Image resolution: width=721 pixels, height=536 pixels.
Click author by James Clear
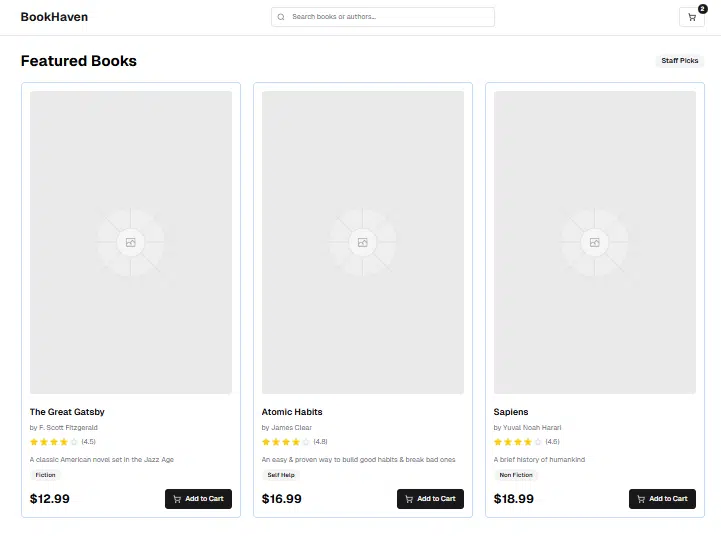pyautogui.click(x=286, y=428)
